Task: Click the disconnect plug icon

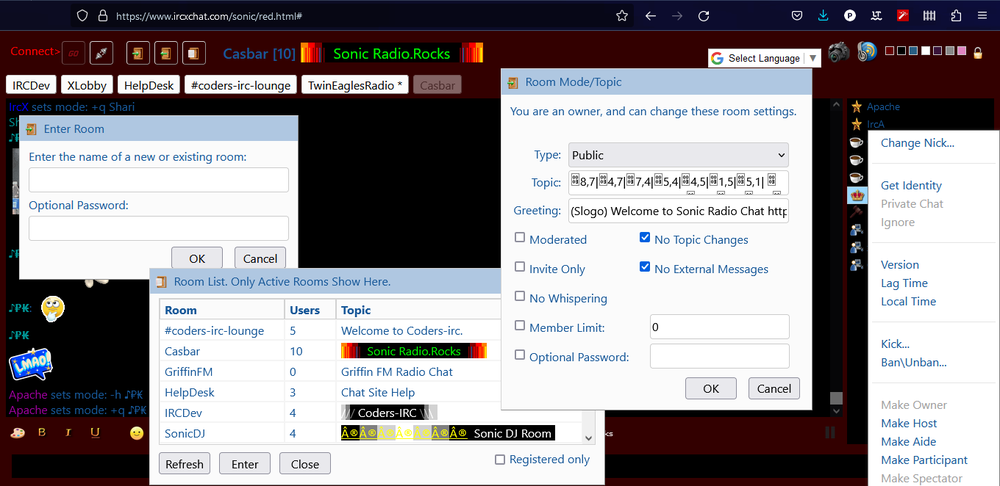Action: click(x=101, y=54)
